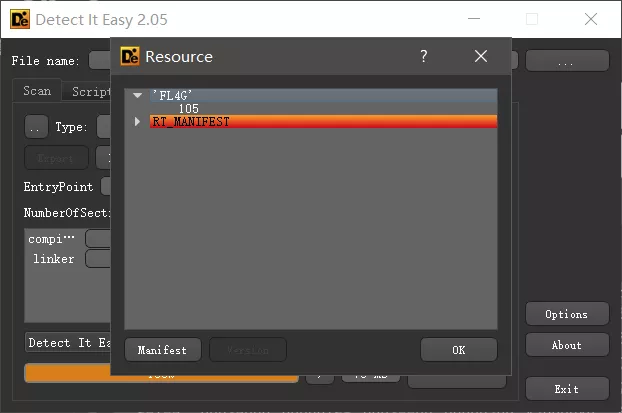Viewport: 622px width, 413px height.
Task: Select the RT_MANIFEST resource row
Action: click(323, 121)
